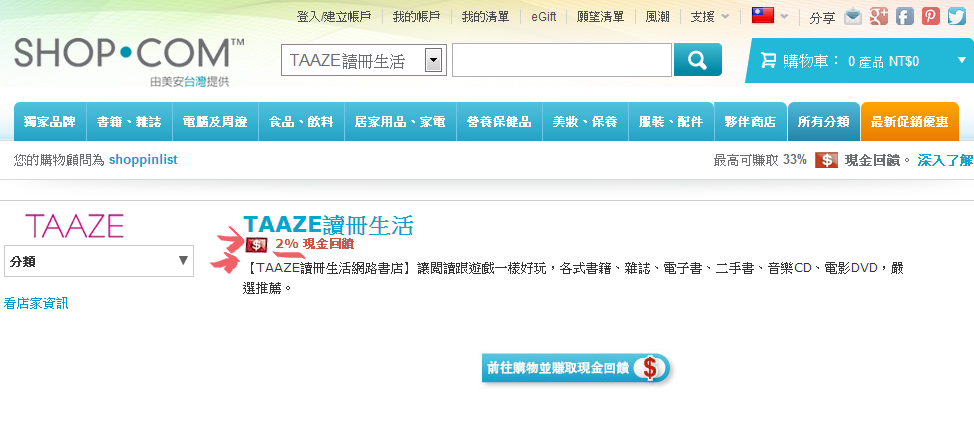Open 美妝、保養 navigation tab
The image size is (974, 433).
pos(585,122)
